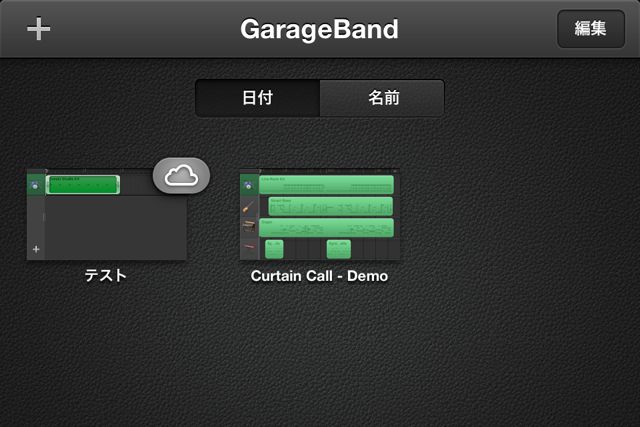Open the Curtain Call - Demo thumbnail
The width and height of the screenshot is (640, 427).
[320, 214]
